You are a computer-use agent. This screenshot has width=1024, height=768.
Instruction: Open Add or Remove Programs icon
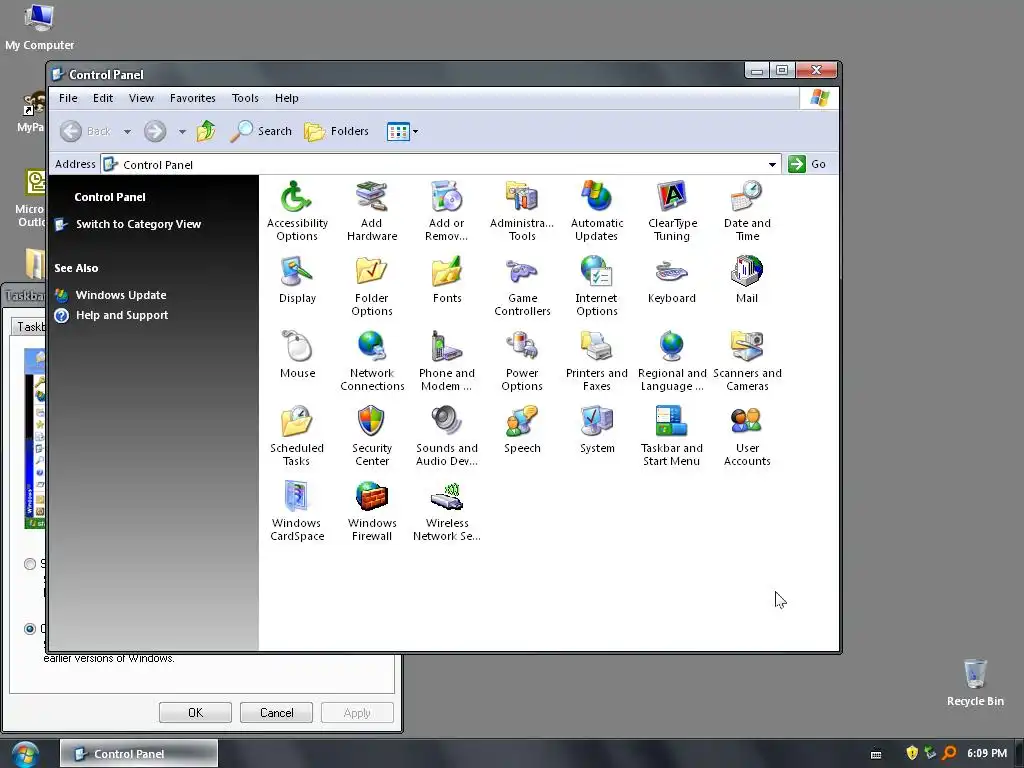point(447,210)
